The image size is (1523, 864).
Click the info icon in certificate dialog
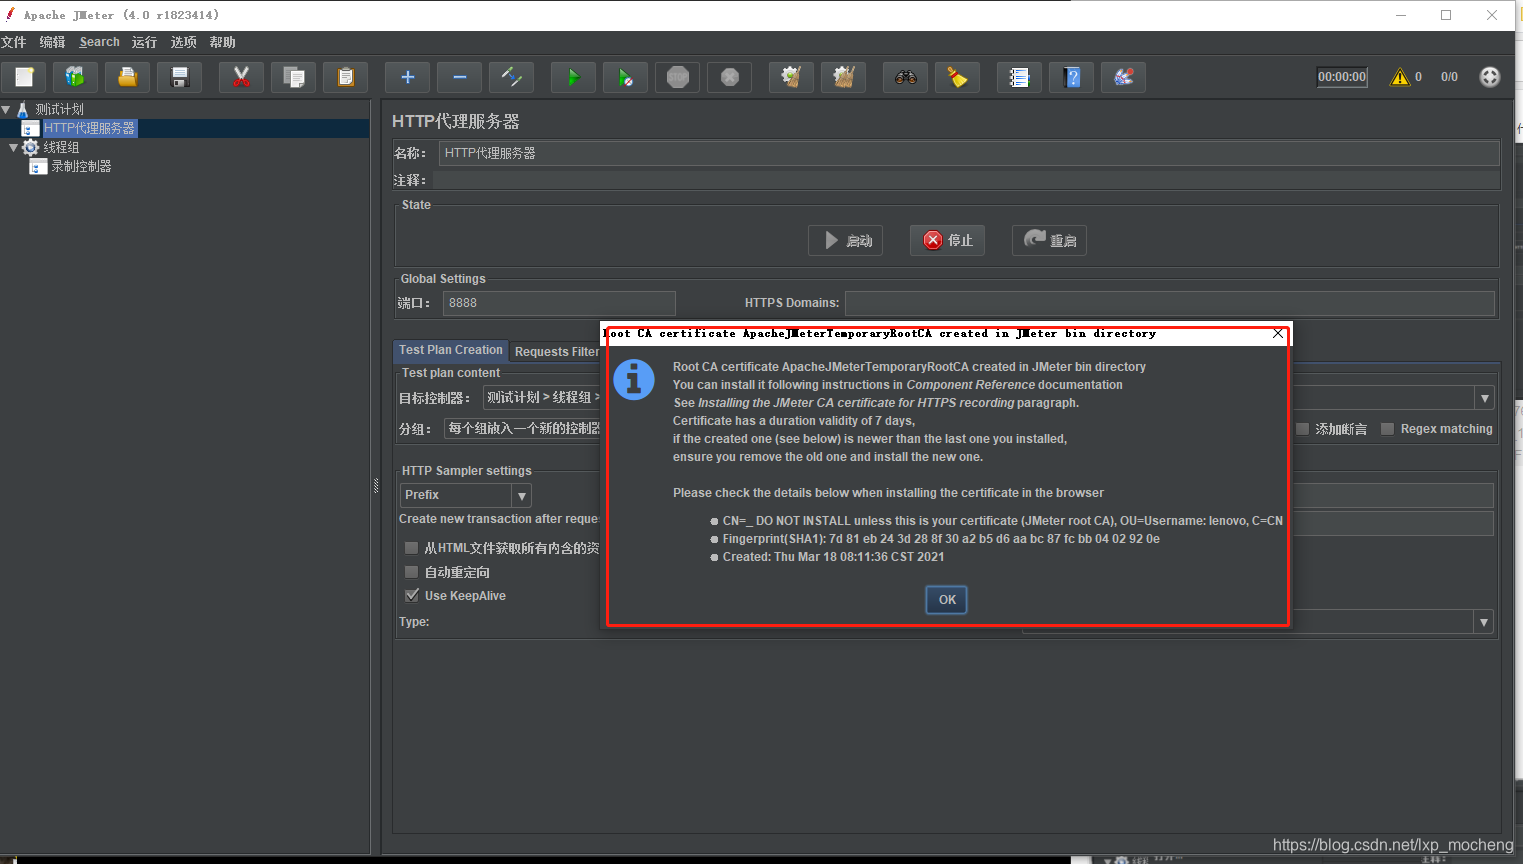point(634,380)
